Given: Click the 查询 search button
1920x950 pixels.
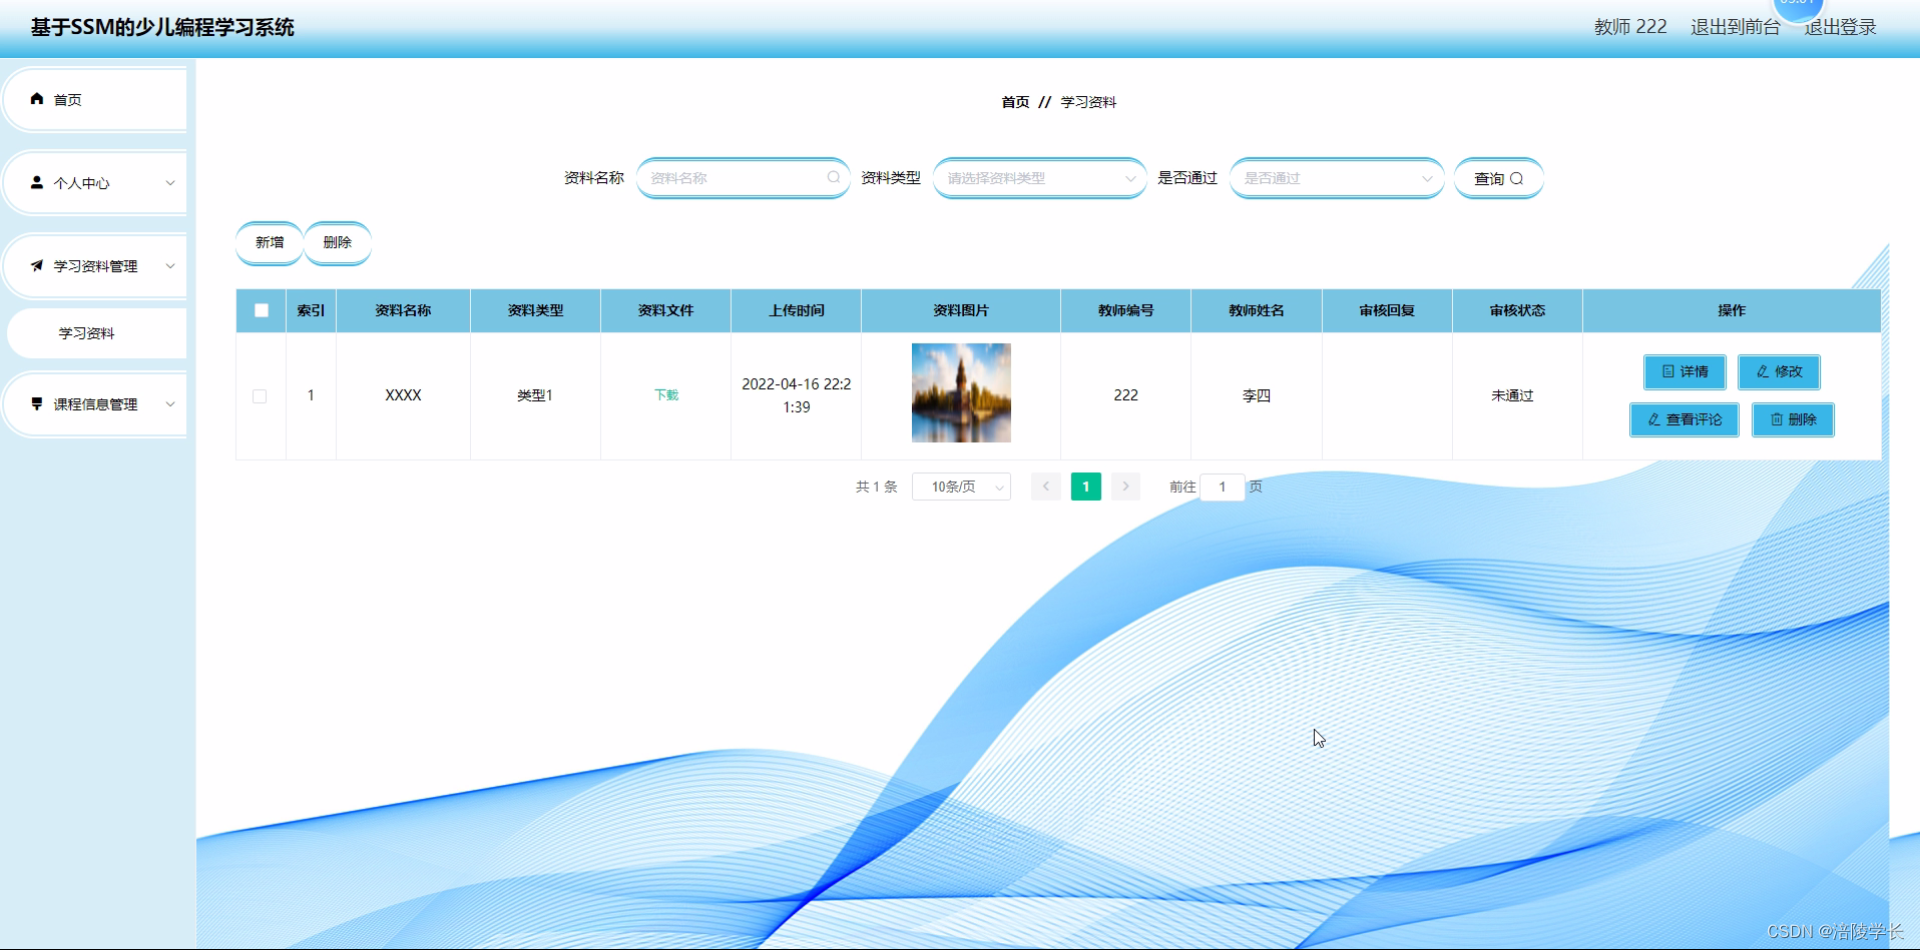Looking at the screenshot, I should coord(1498,178).
